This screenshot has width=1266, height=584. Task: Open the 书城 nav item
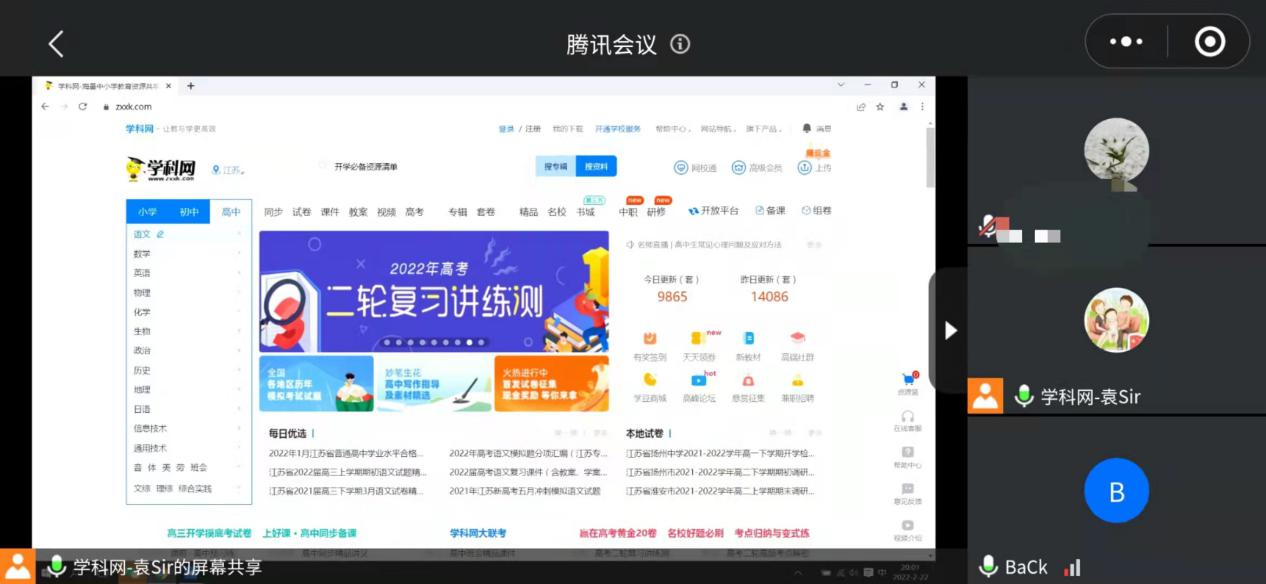pyautogui.click(x=585, y=212)
